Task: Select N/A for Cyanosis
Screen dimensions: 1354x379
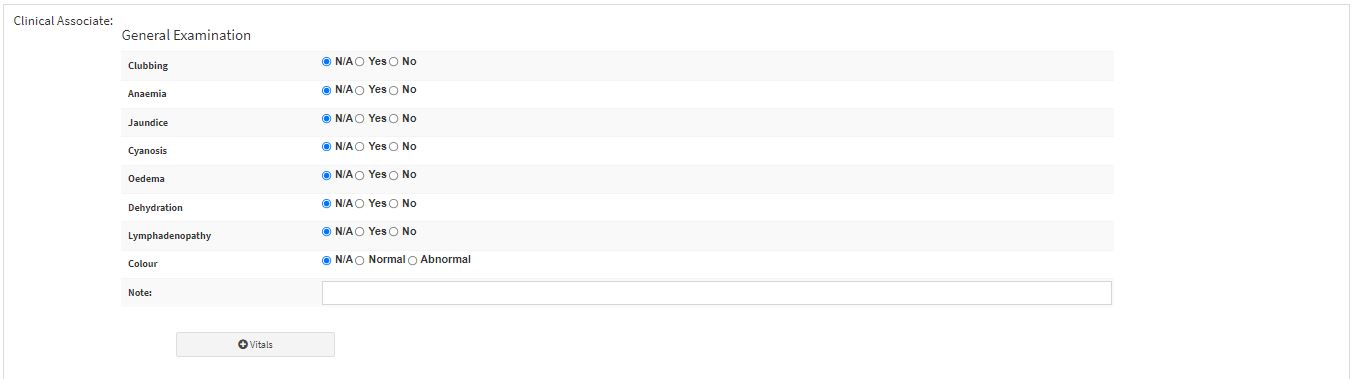Action: point(326,147)
